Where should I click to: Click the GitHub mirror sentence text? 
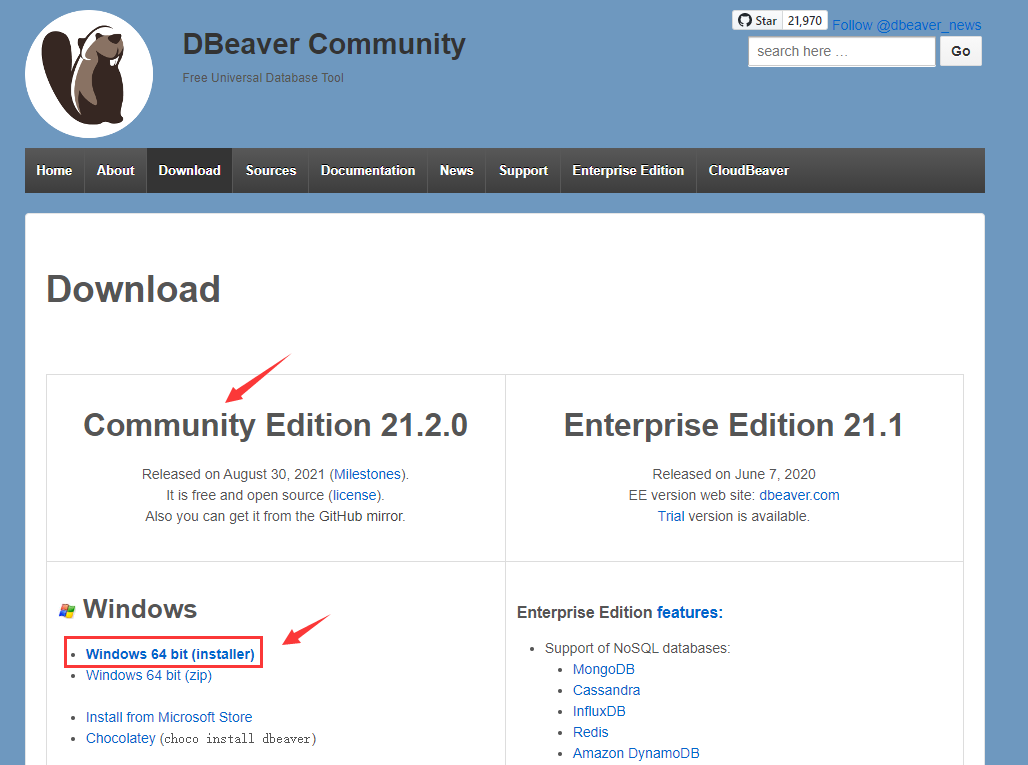[275, 516]
